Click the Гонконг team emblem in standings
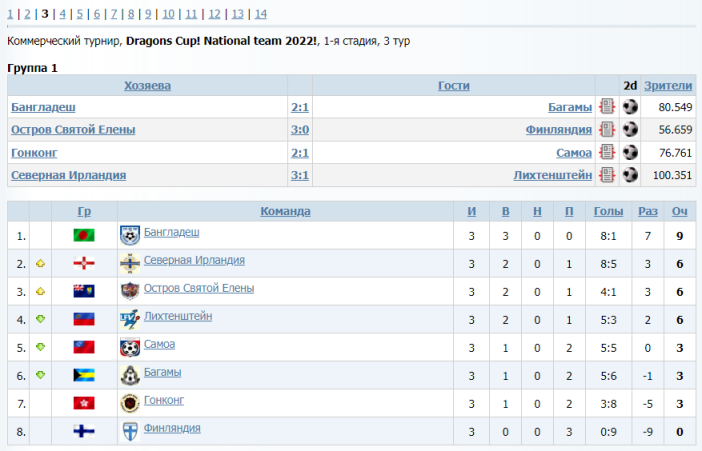The width and height of the screenshot is (702, 451). coord(129,403)
